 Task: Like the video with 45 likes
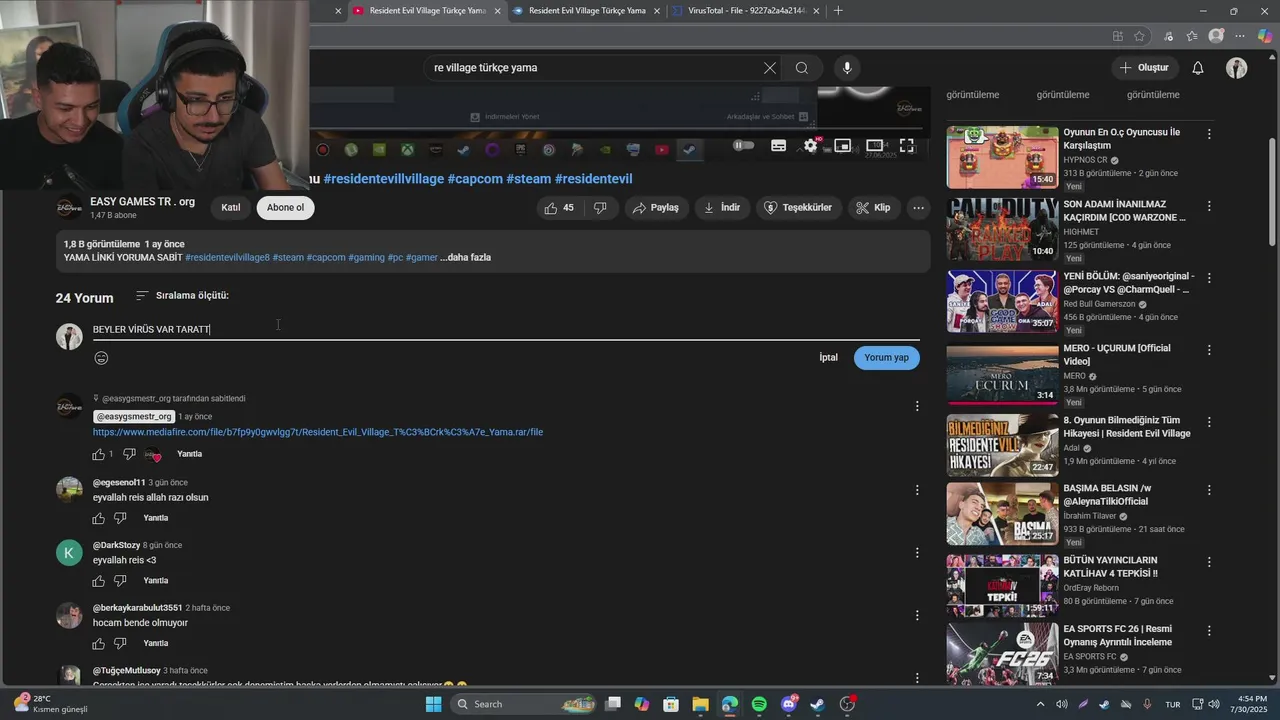(x=559, y=208)
